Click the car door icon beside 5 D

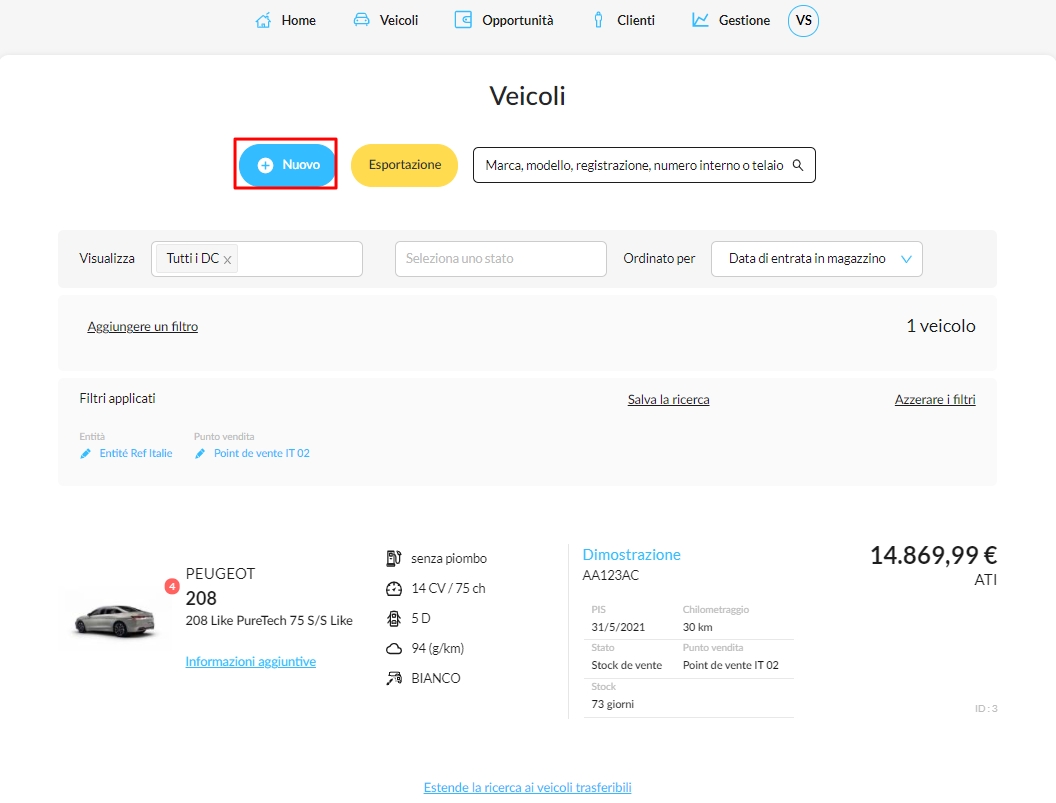[x=394, y=618]
